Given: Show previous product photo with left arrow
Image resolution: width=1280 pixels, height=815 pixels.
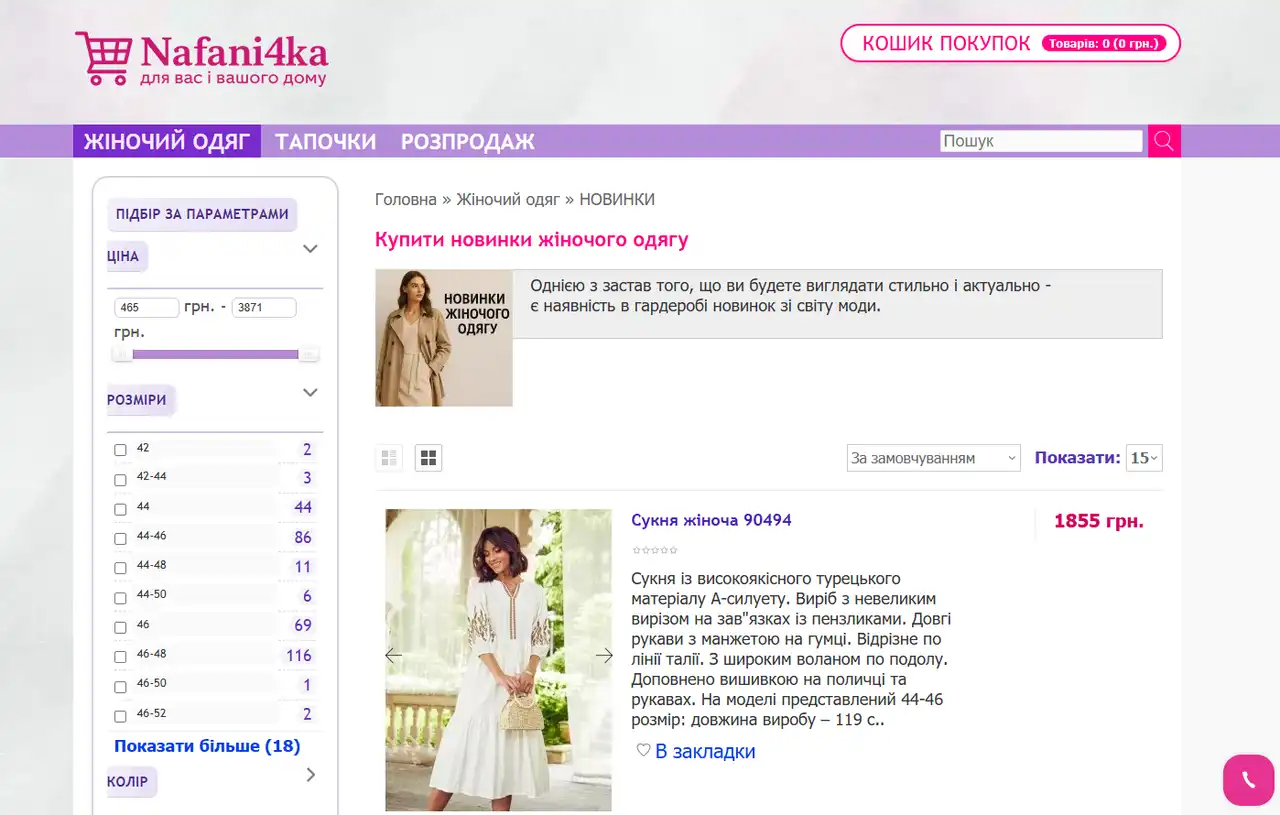Looking at the screenshot, I should click(393, 656).
